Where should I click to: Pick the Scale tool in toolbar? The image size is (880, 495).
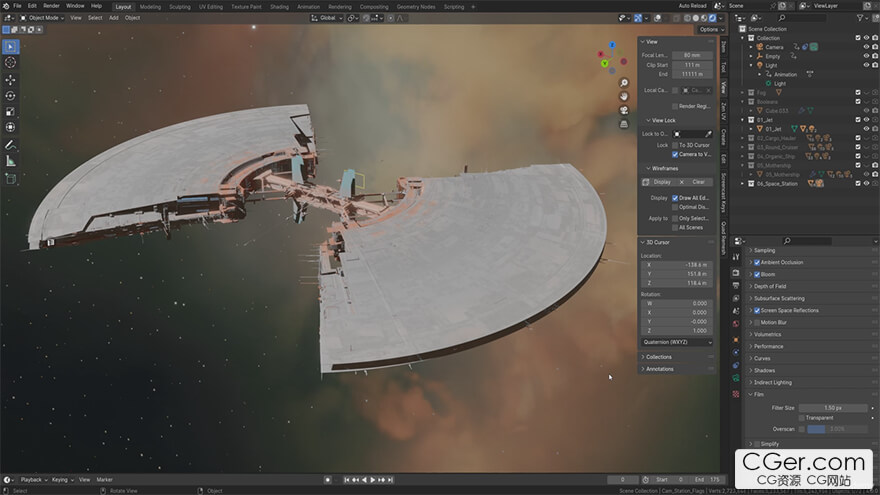click(11, 112)
